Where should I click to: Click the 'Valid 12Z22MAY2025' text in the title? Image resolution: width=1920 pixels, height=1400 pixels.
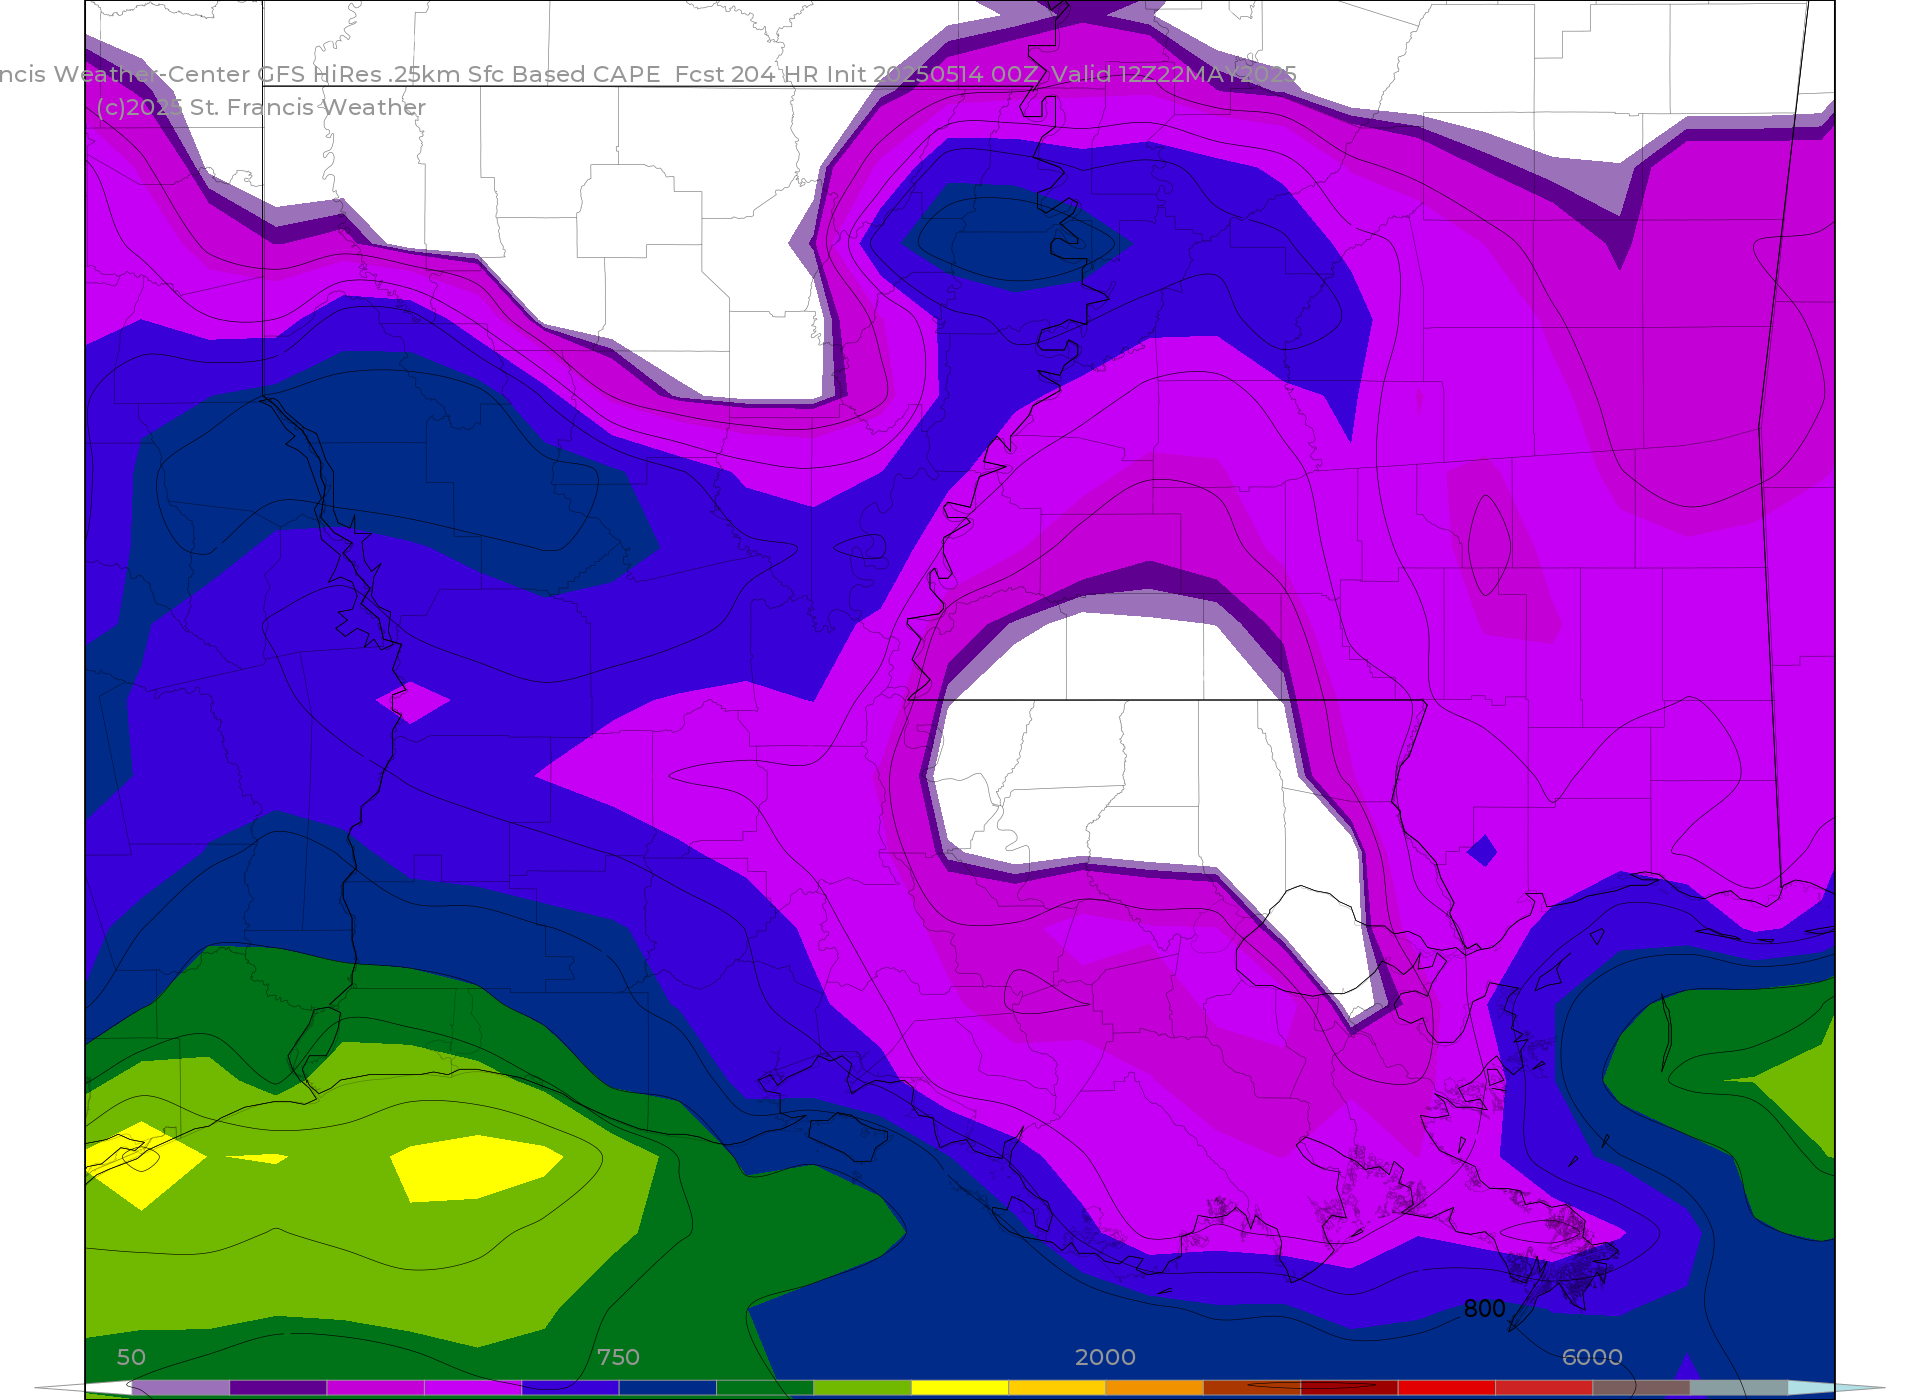tap(1174, 75)
